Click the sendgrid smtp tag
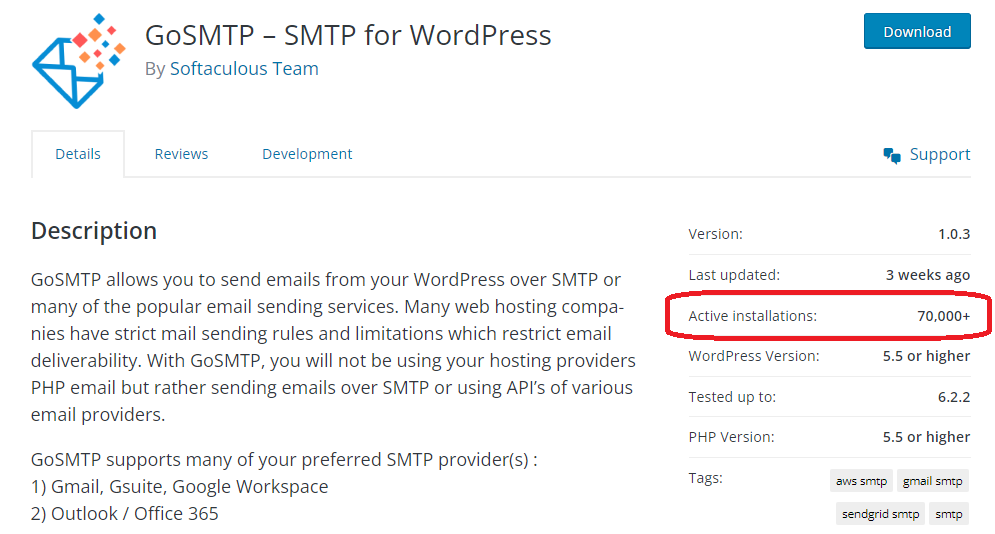995x534 pixels. [x=880, y=514]
